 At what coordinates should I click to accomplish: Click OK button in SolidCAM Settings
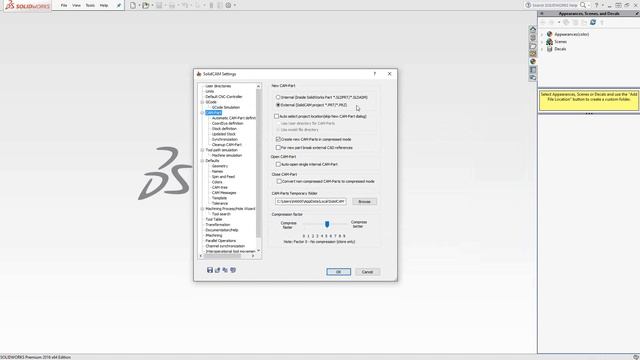tap(338, 272)
